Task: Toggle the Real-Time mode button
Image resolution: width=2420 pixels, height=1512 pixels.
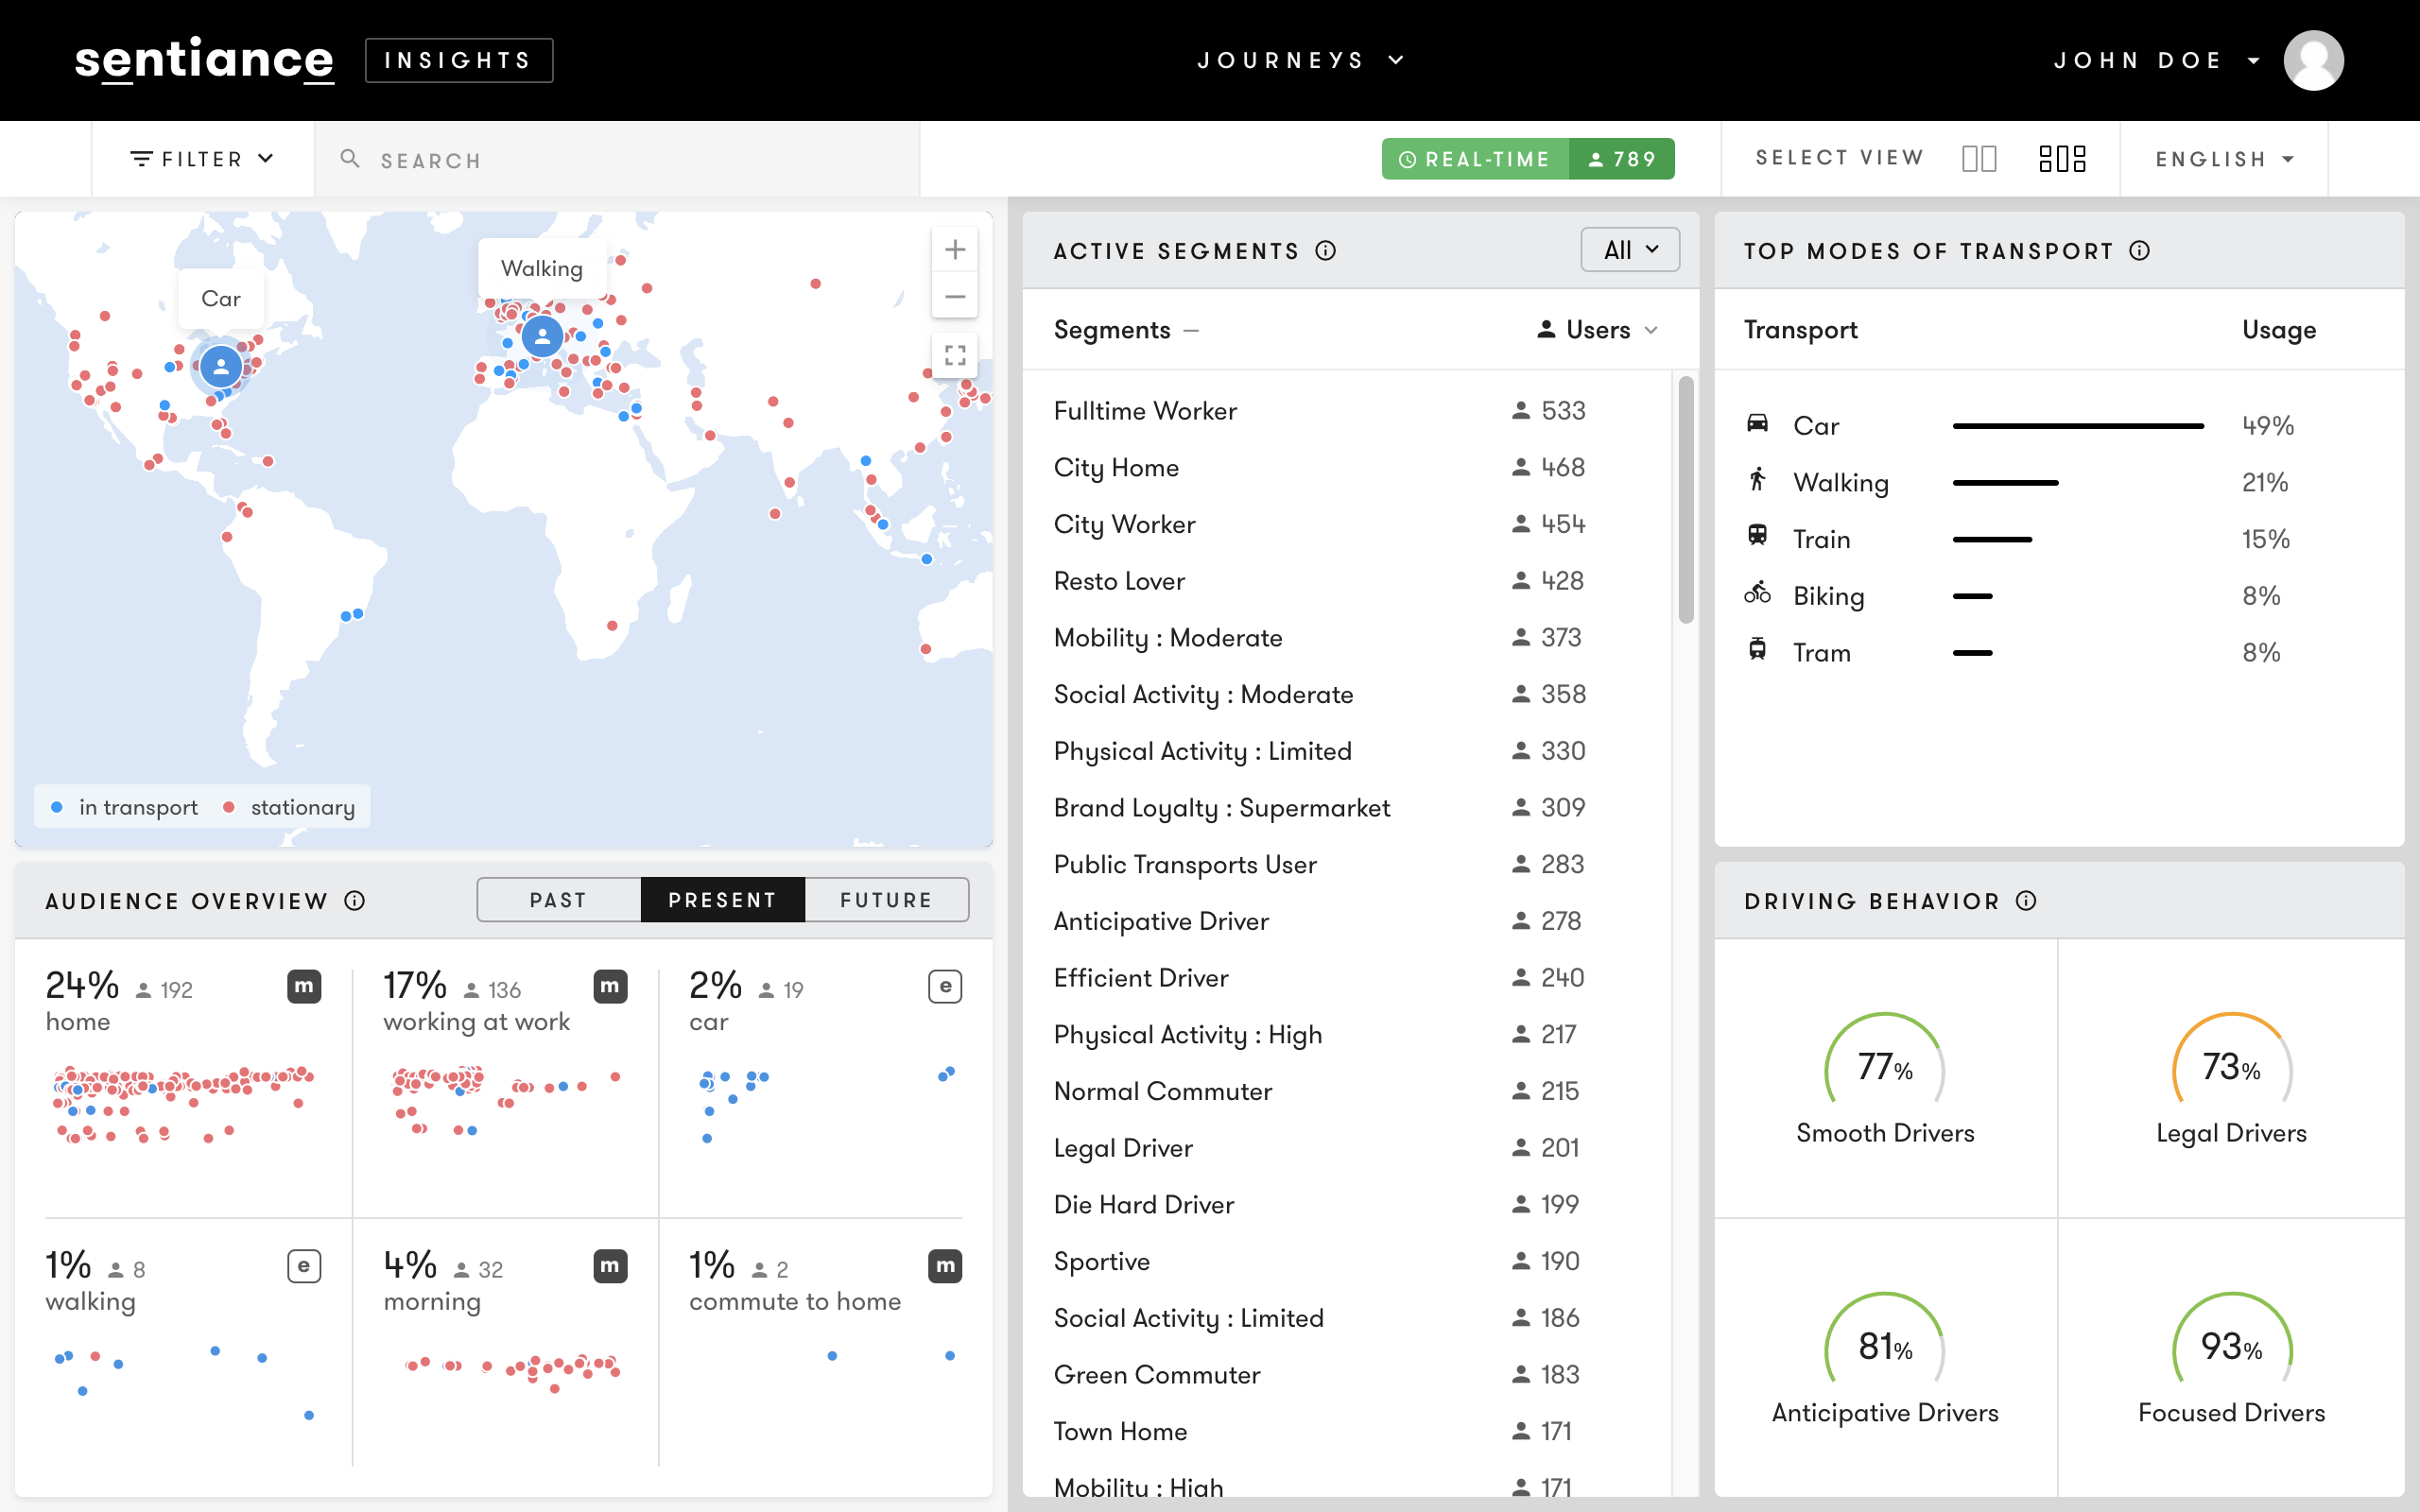Action: point(1475,159)
